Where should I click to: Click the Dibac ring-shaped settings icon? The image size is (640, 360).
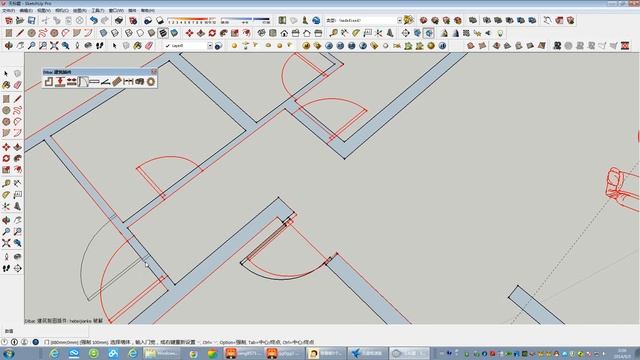pos(151,82)
